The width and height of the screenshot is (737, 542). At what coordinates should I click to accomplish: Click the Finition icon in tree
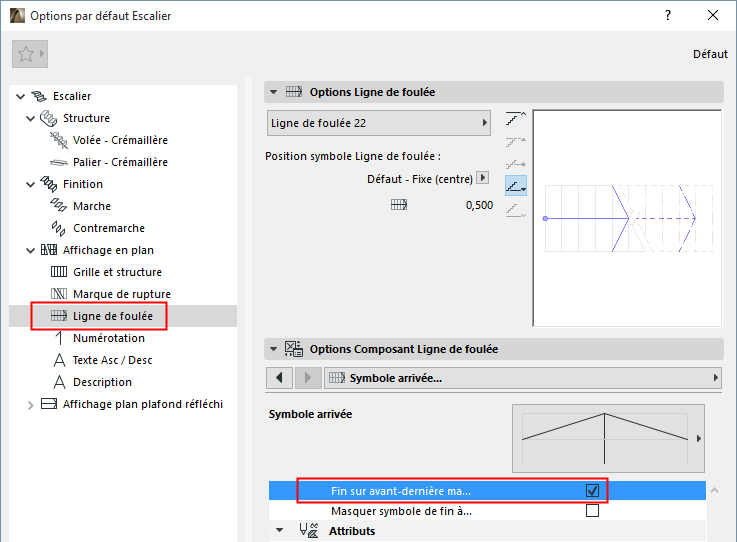[49, 184]
